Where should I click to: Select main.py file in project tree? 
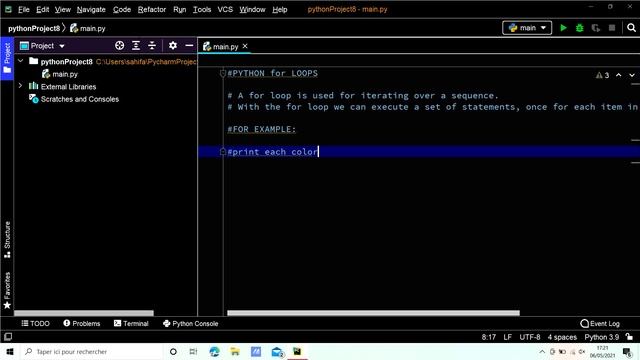coord(60,74)
